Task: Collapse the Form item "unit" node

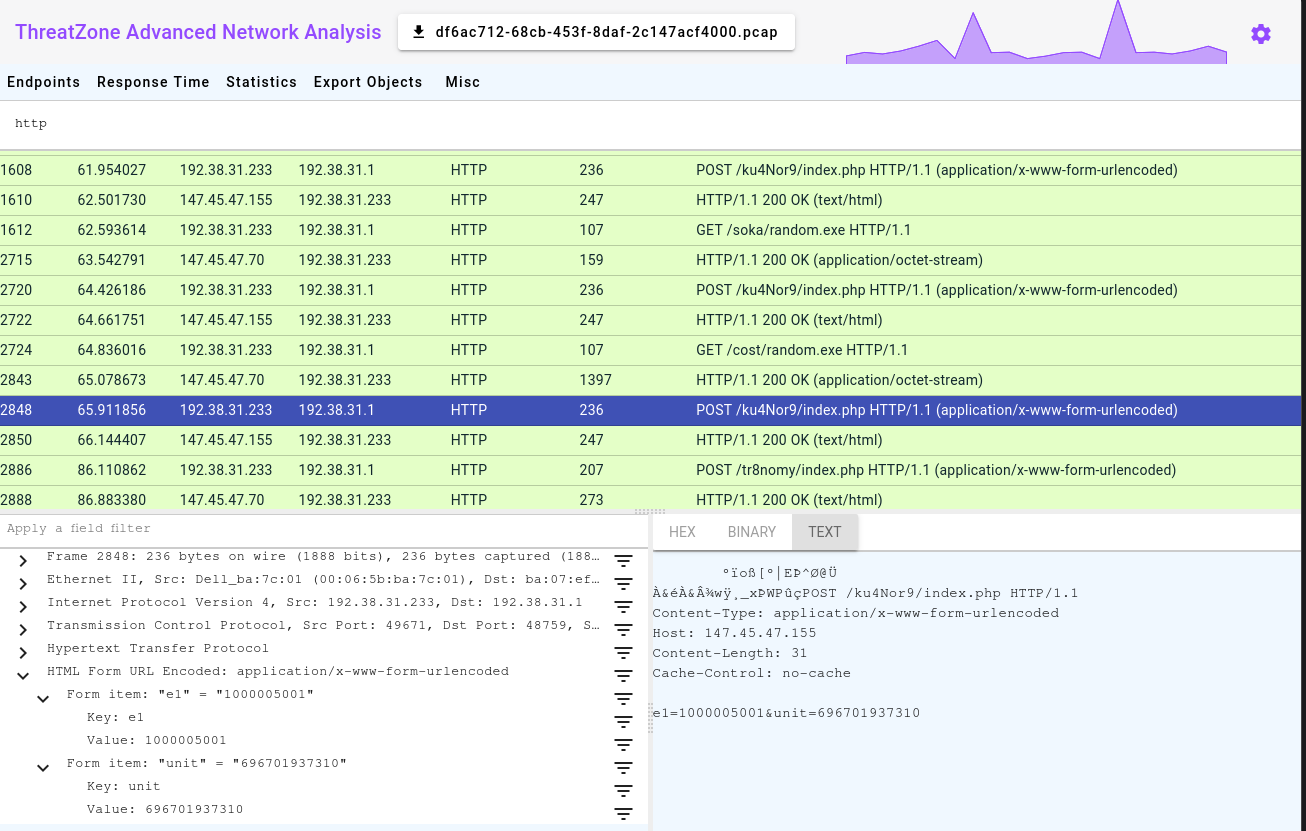Action: click(43, 768)
